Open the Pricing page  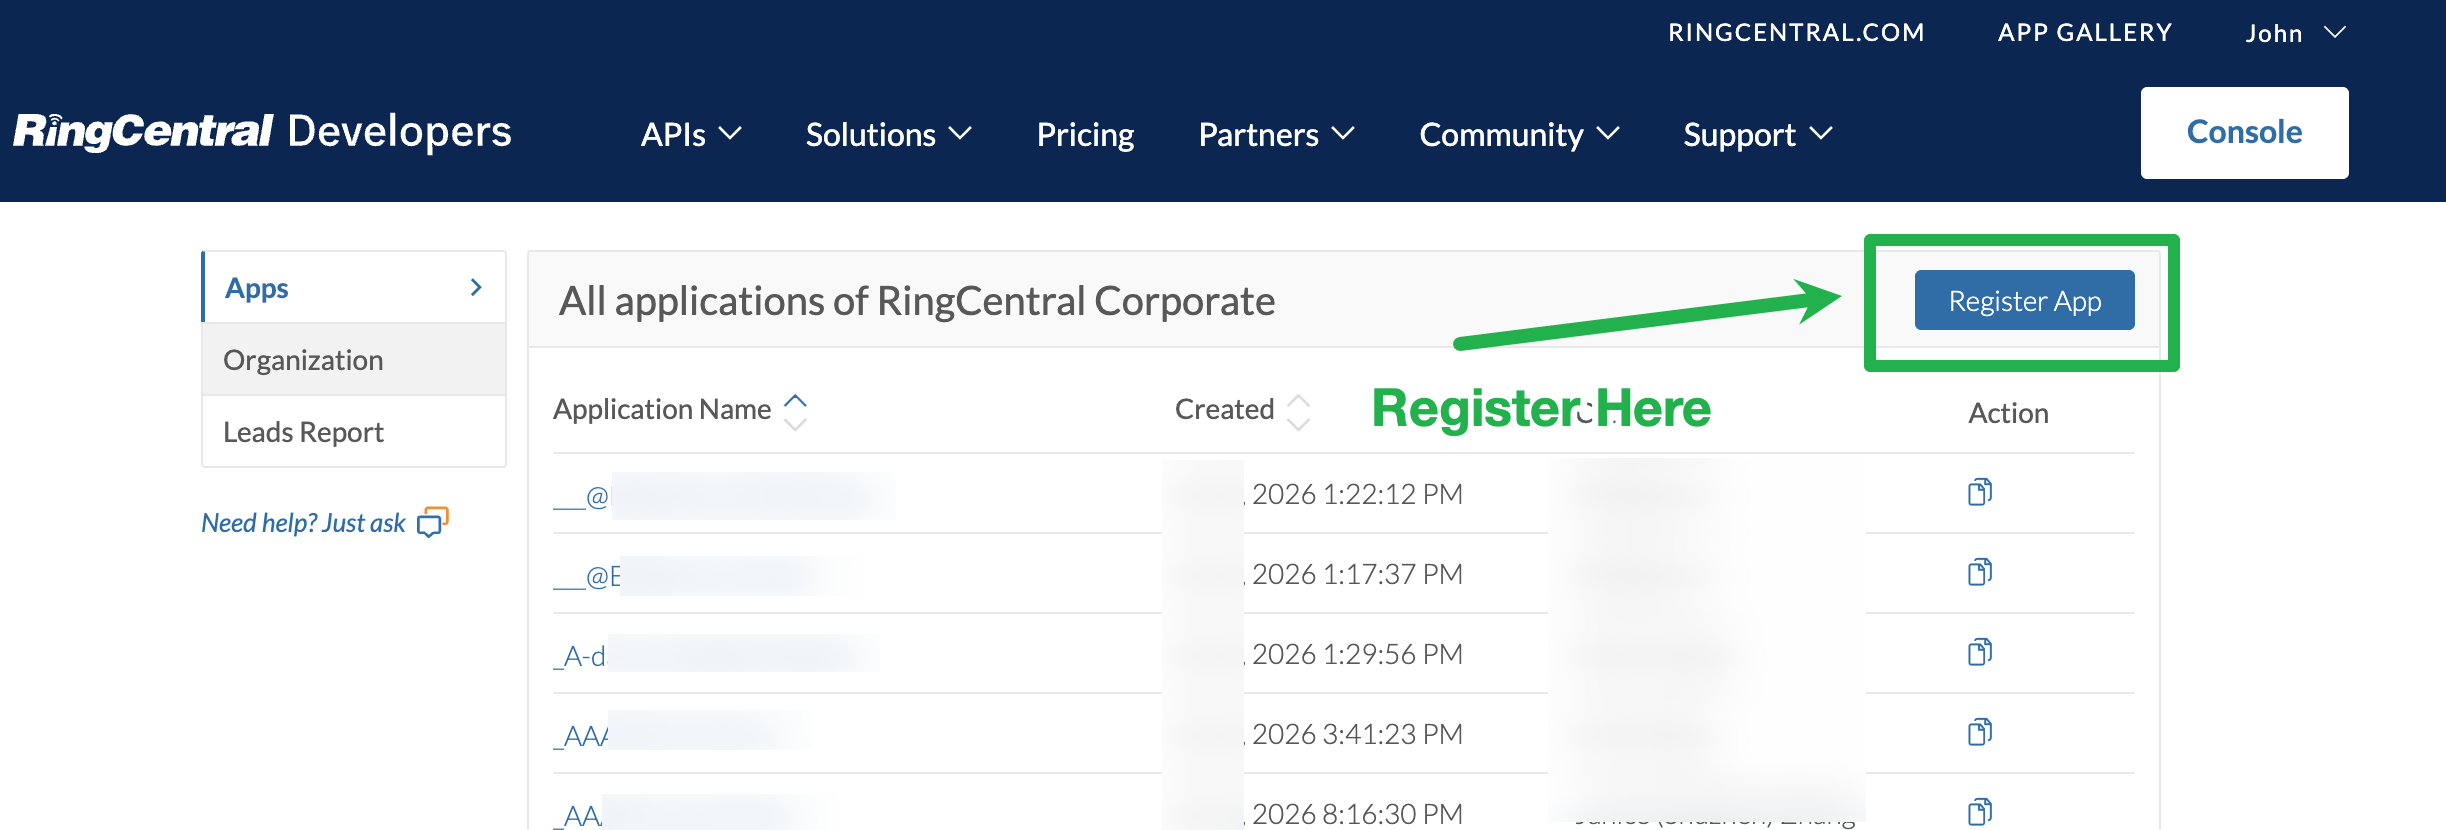[x=1085, y=134]
